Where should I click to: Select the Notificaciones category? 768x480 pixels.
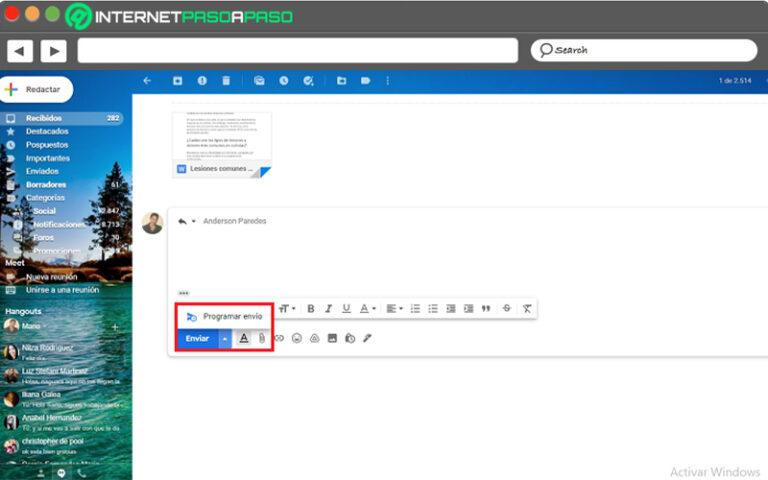[59, 224]
